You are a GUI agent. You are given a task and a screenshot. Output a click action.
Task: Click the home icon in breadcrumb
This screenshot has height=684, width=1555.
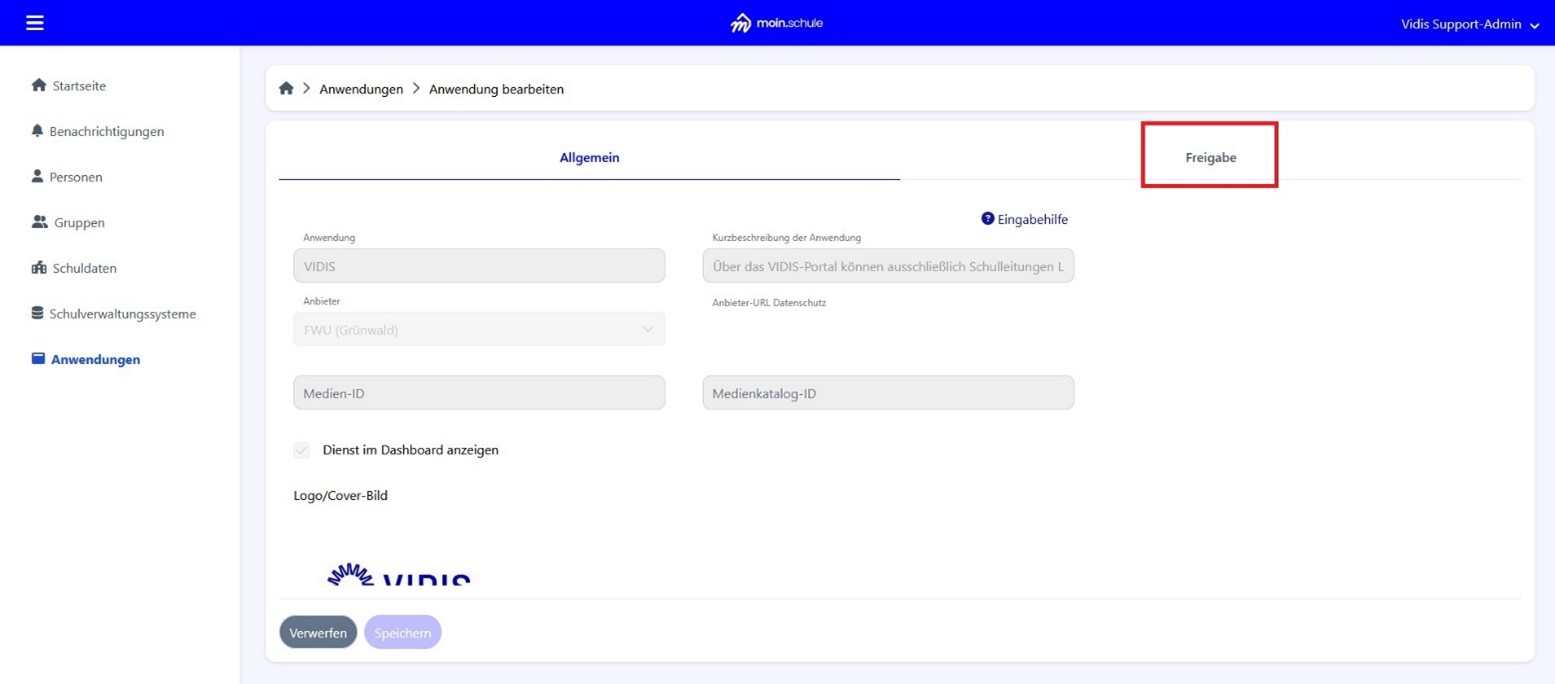286,89
